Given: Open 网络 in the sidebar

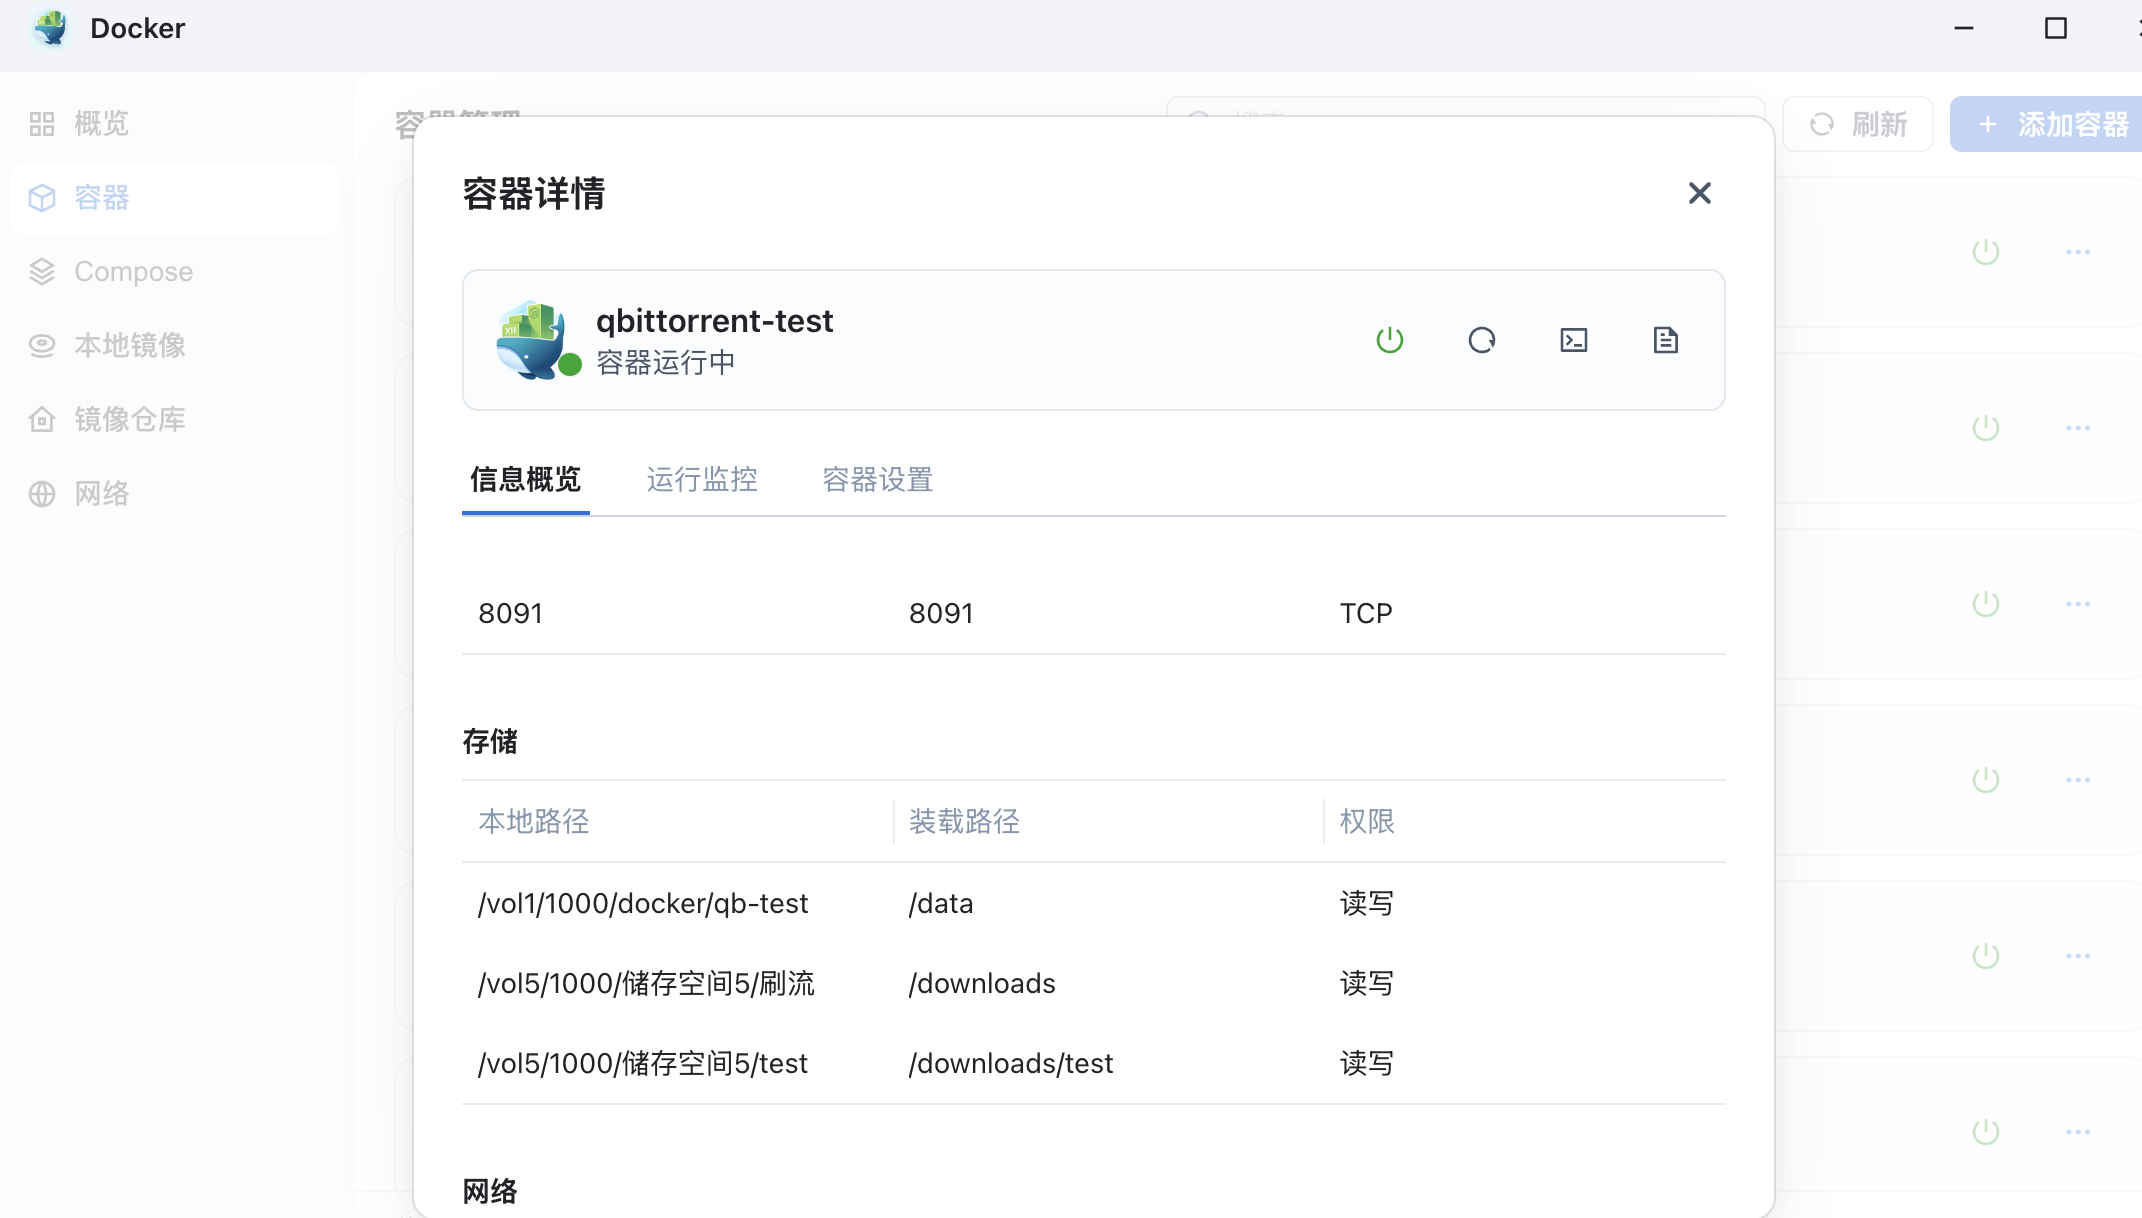Looking at the screenshot, I should pos(174,494).
